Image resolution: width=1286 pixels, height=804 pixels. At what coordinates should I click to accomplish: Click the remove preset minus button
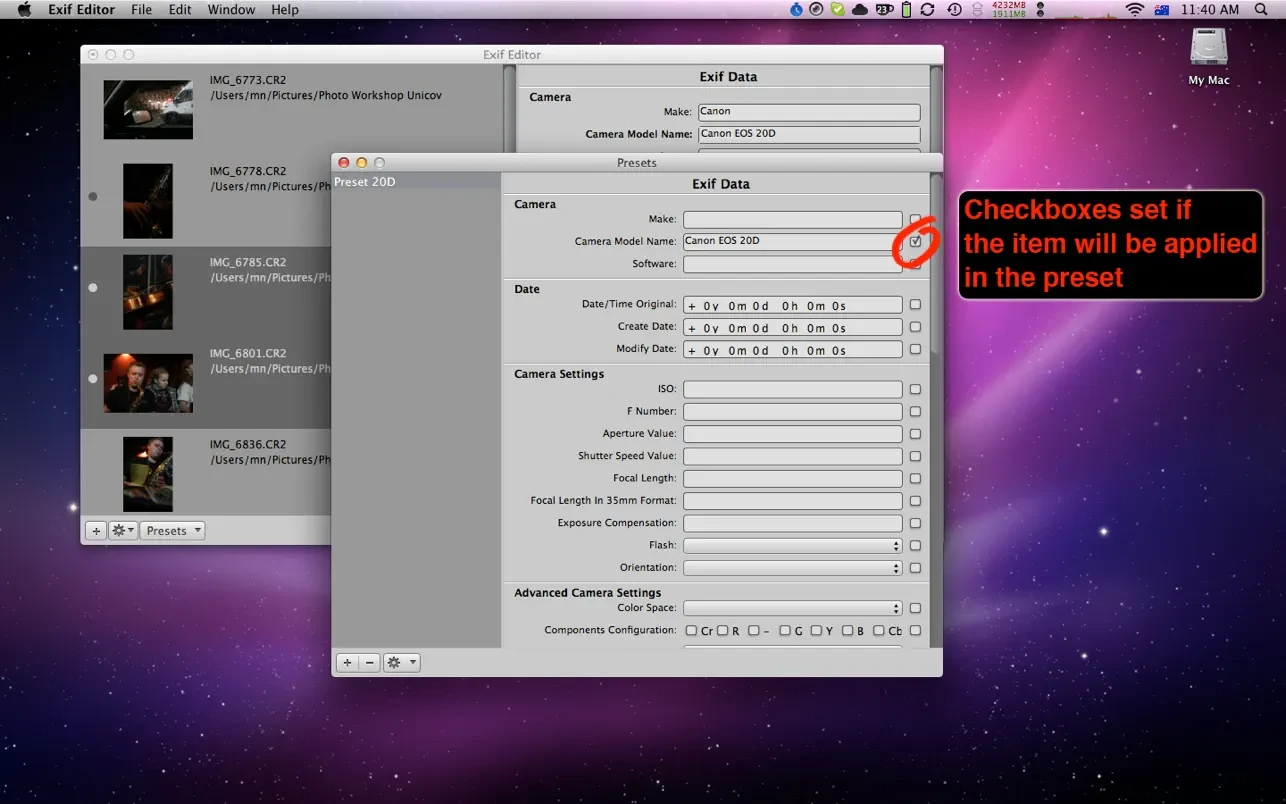(369, 662)
